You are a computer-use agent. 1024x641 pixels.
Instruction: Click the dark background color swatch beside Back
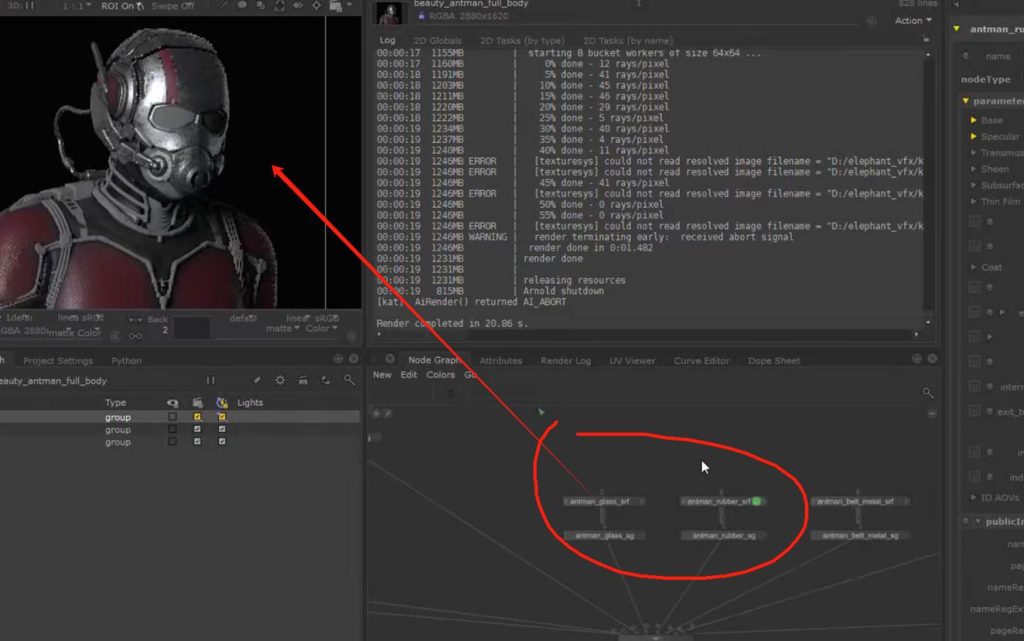(x=193, y=329)
